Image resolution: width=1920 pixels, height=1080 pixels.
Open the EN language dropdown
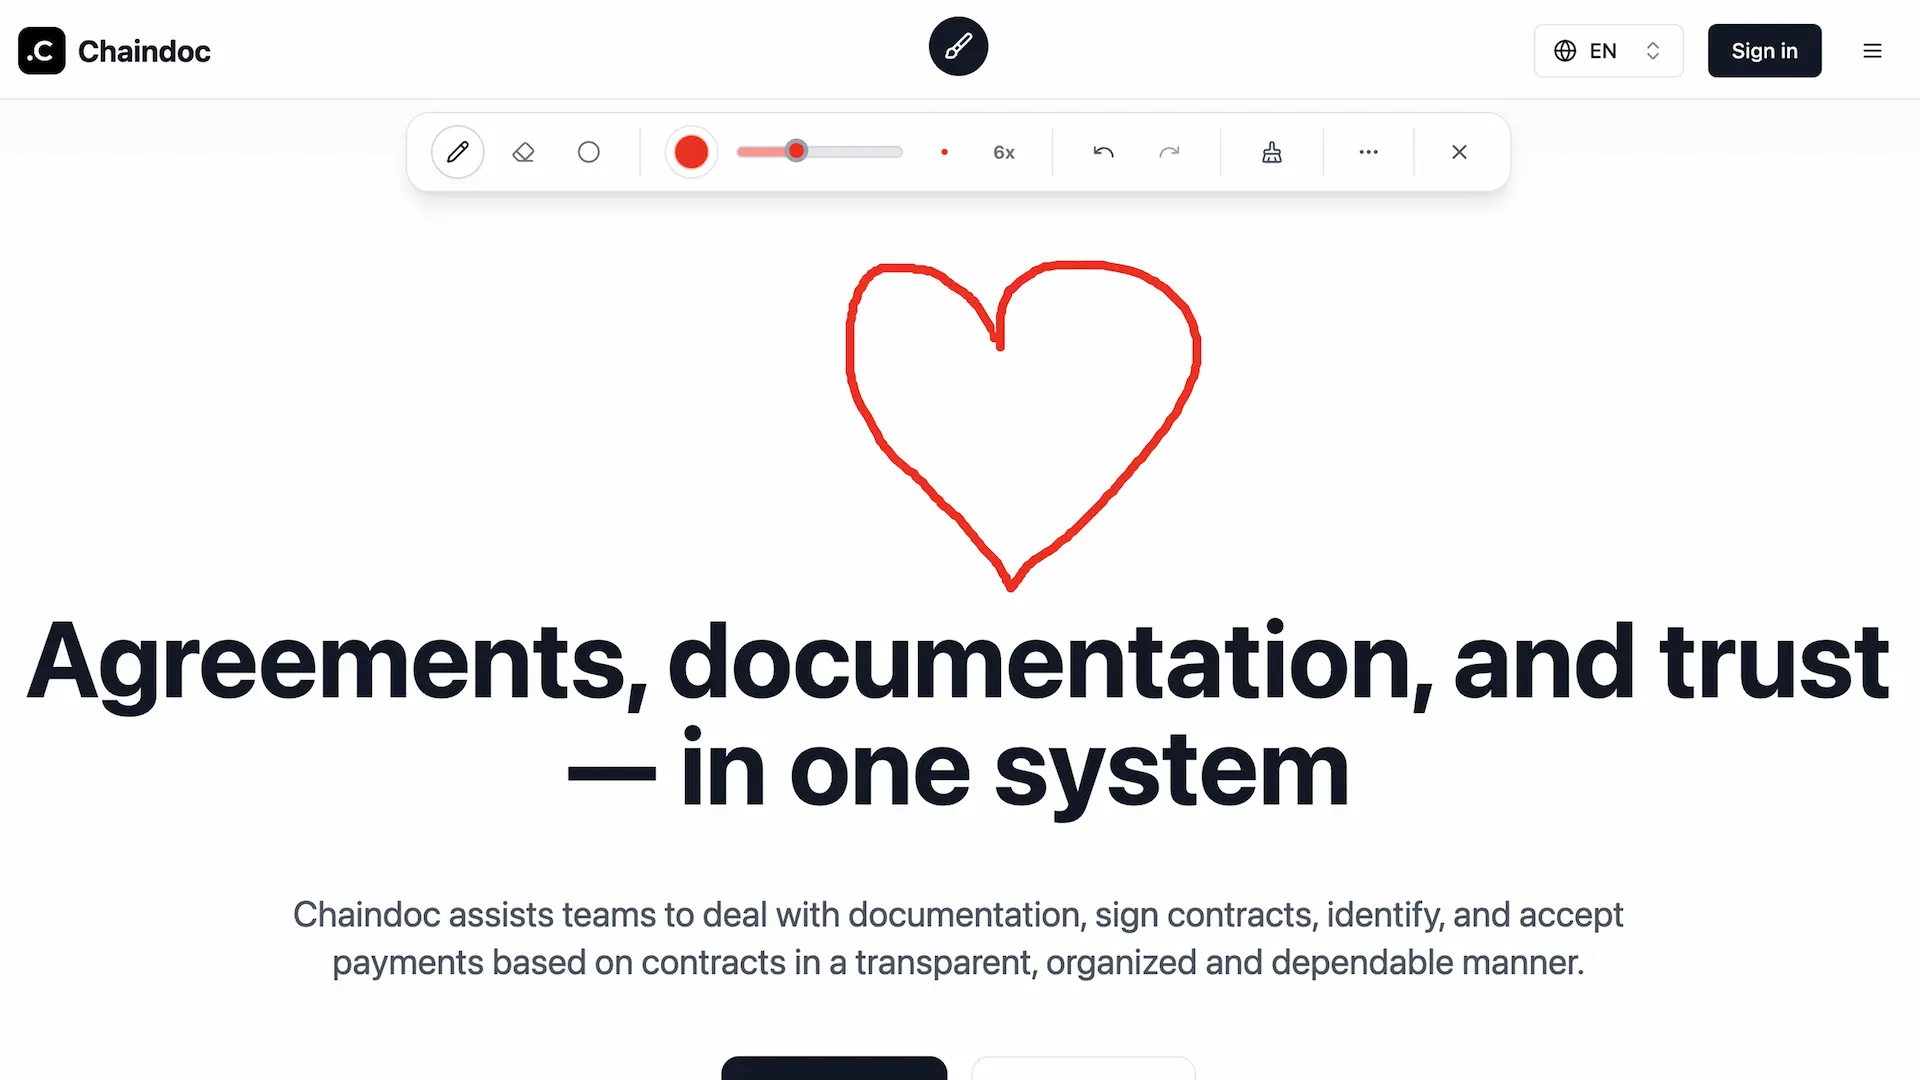point(1603,51)
